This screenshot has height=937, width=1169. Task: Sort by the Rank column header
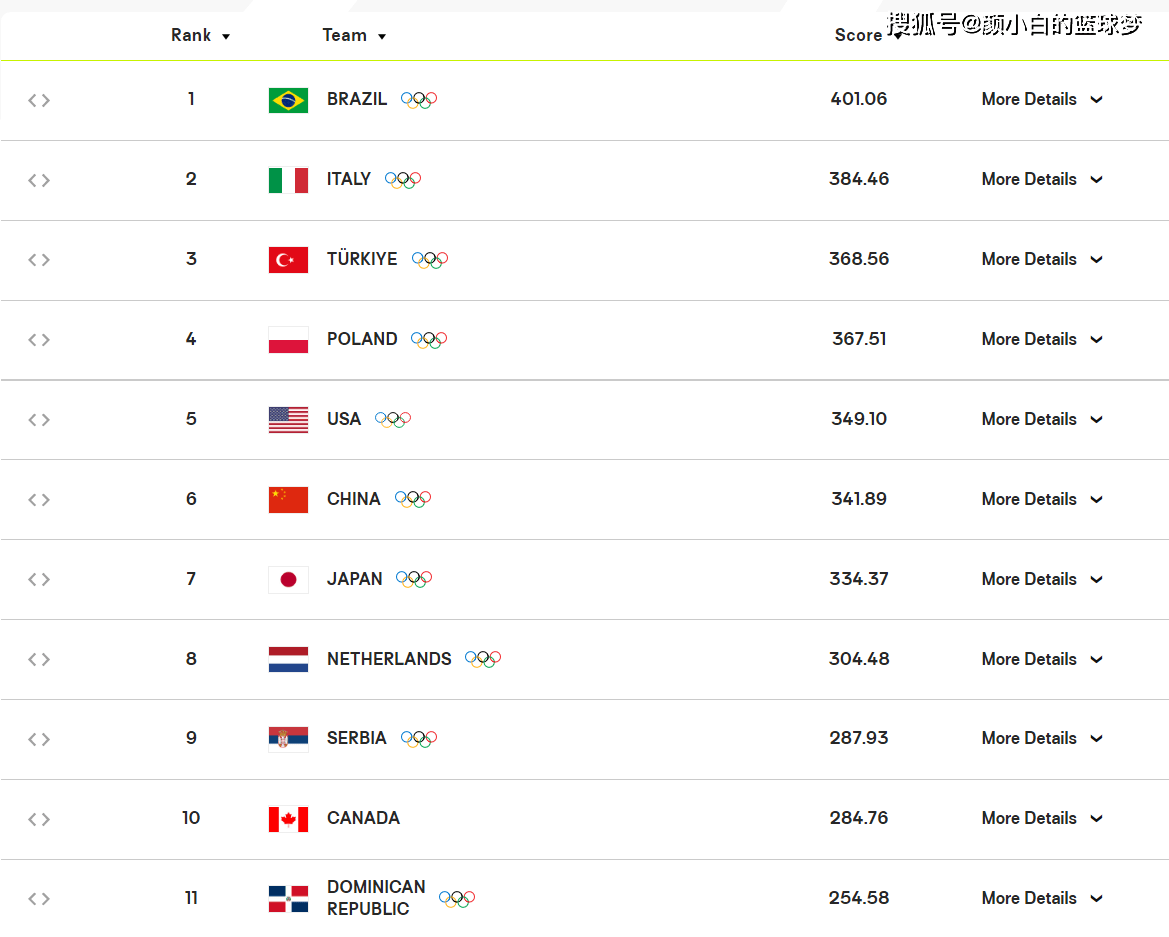201,35
